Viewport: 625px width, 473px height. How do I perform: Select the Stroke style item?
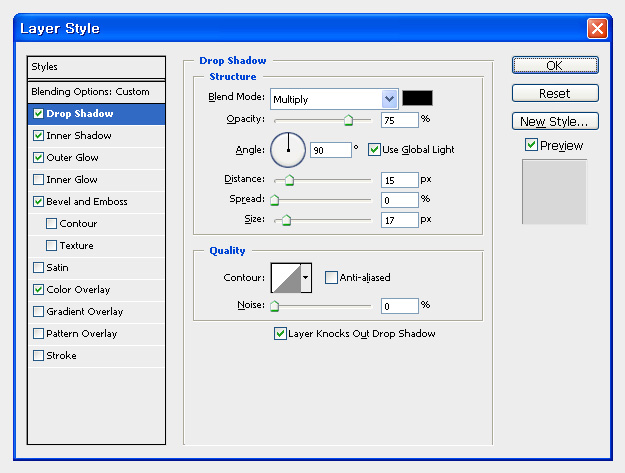[x=61, y=355]
